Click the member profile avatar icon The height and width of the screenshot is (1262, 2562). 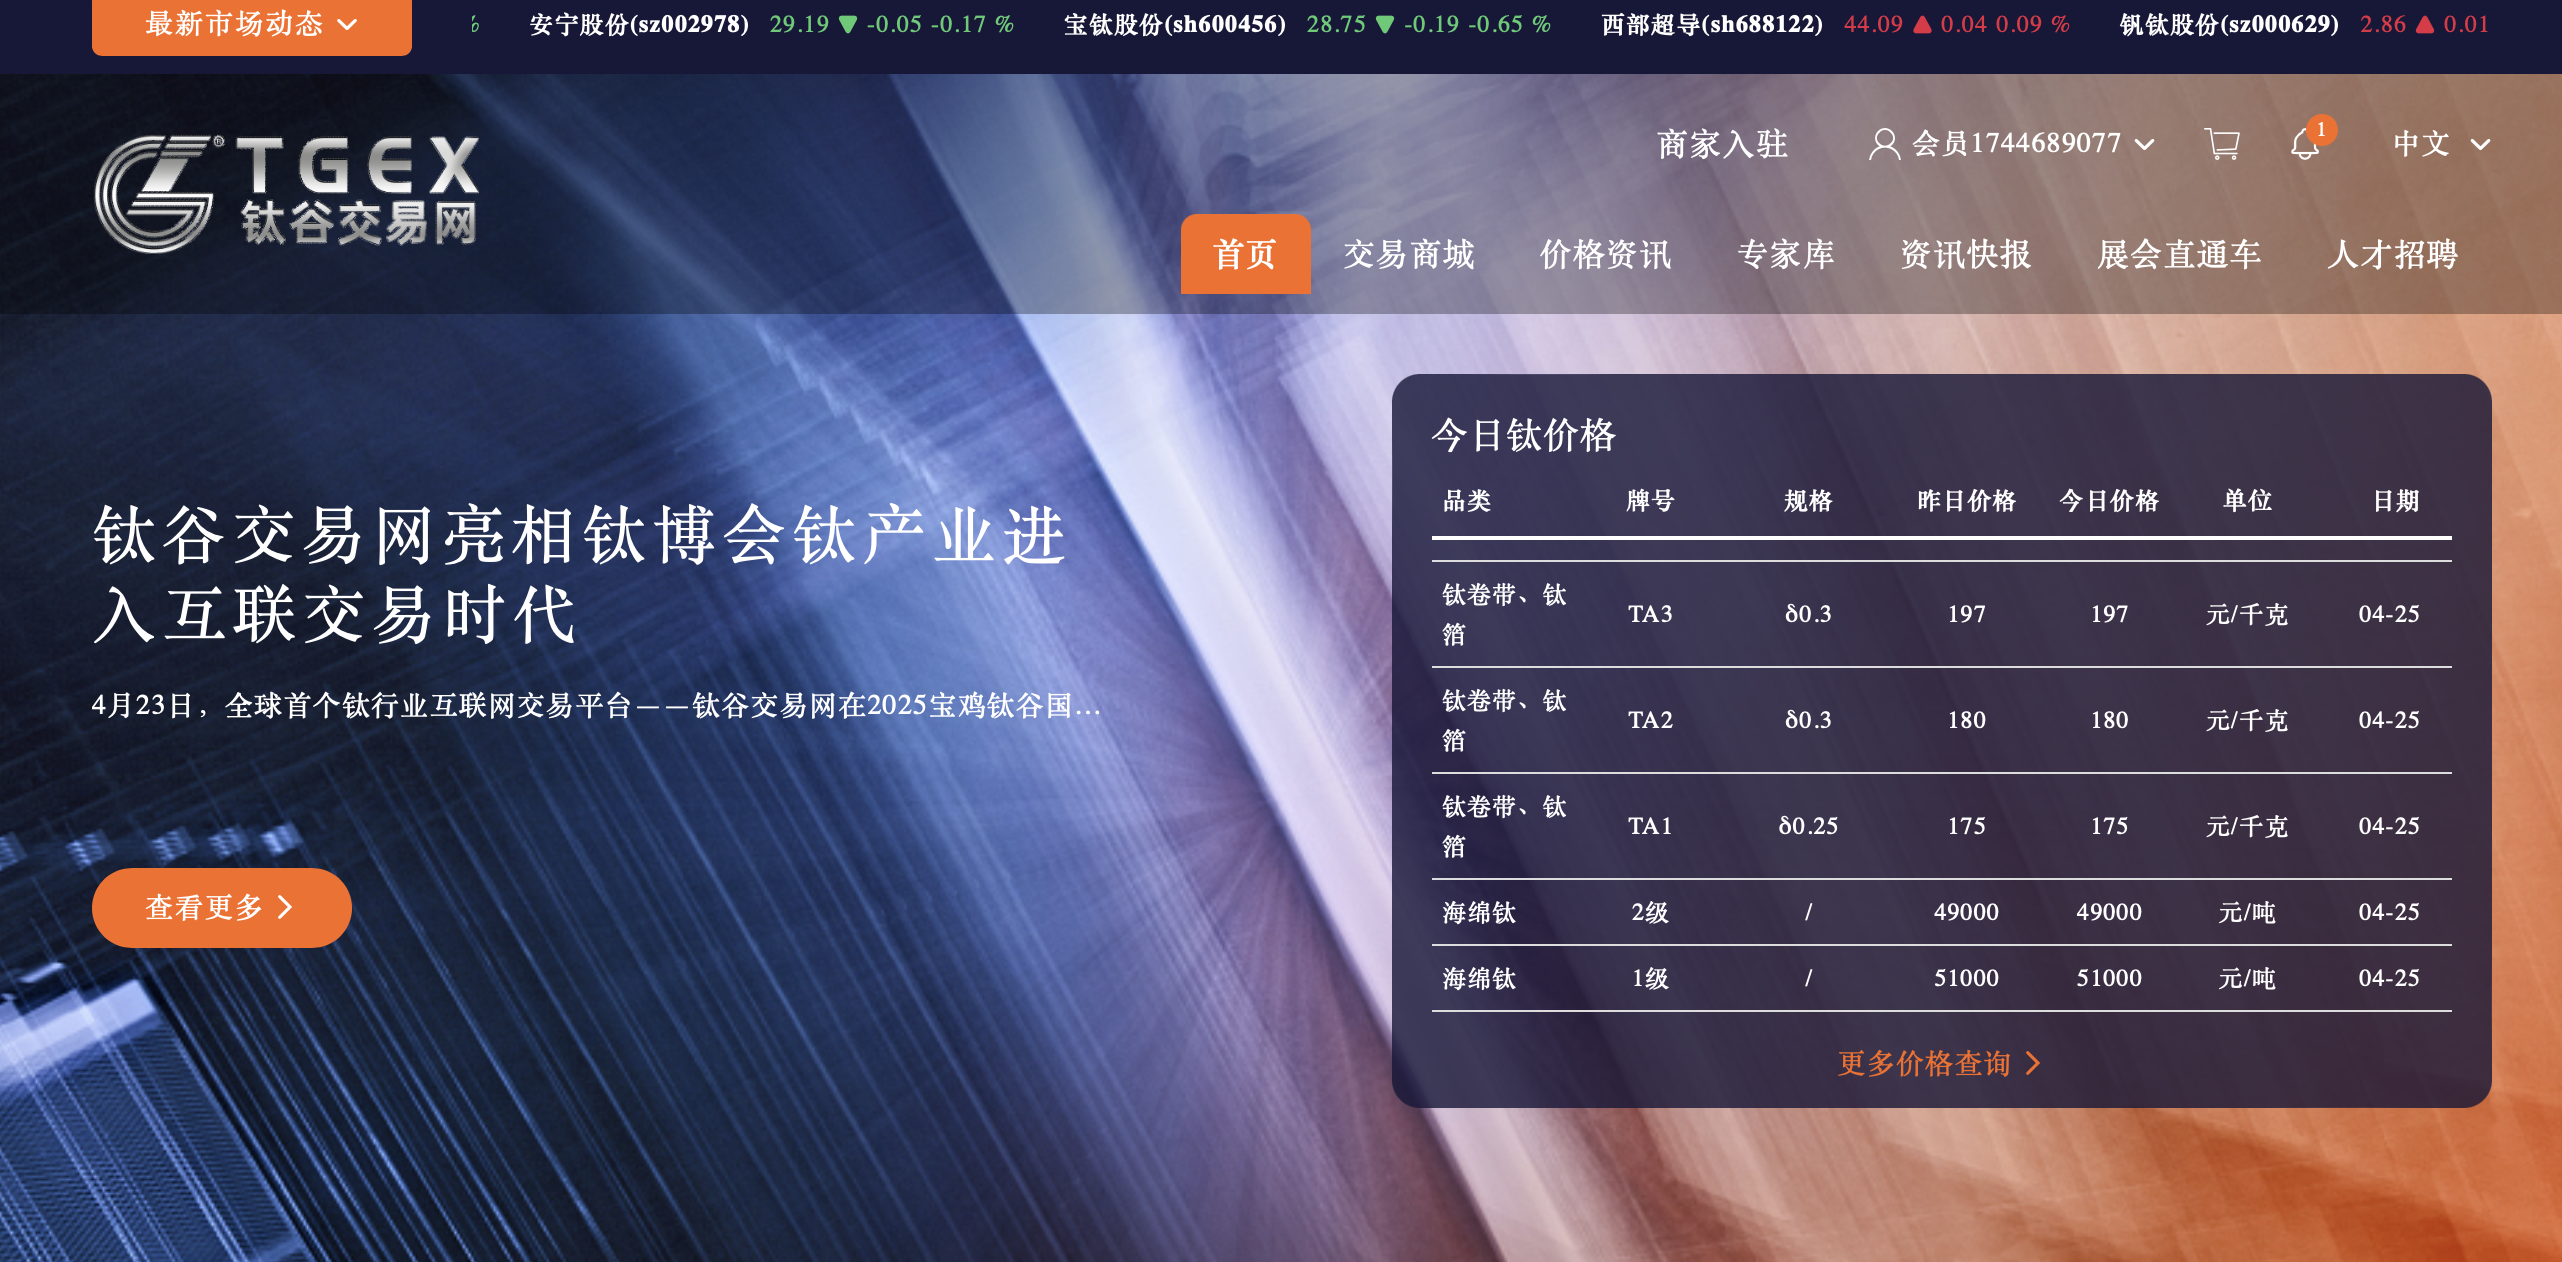1884,144
